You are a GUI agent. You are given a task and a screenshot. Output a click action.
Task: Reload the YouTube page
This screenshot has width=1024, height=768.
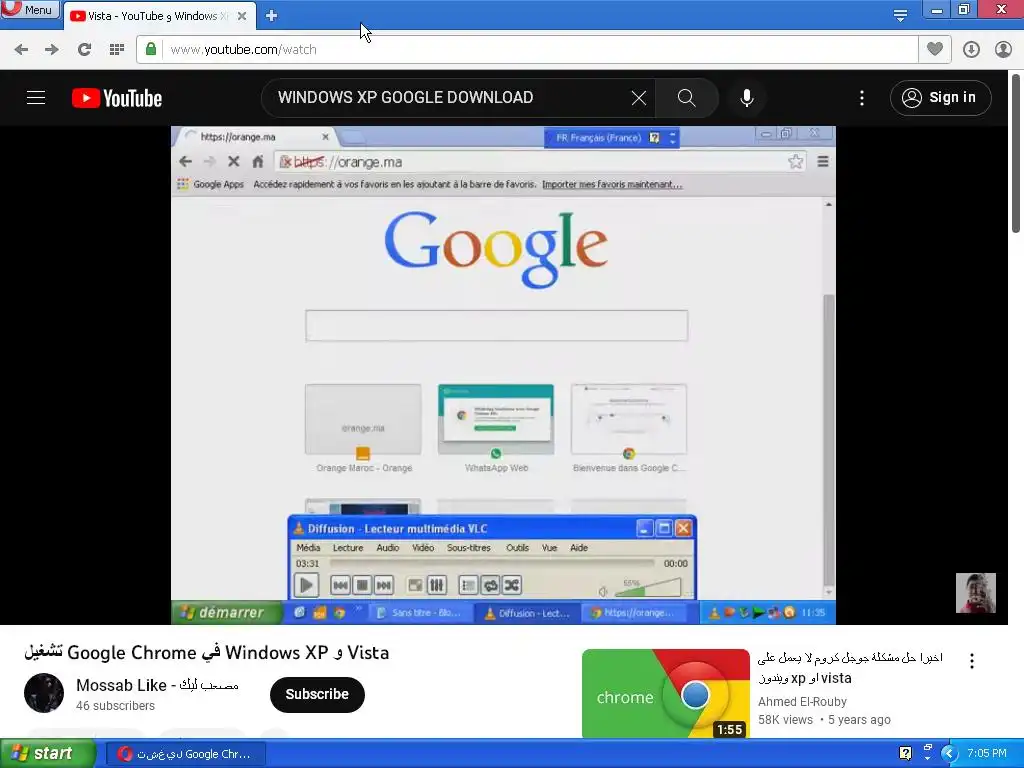click(x=84, y=49)
